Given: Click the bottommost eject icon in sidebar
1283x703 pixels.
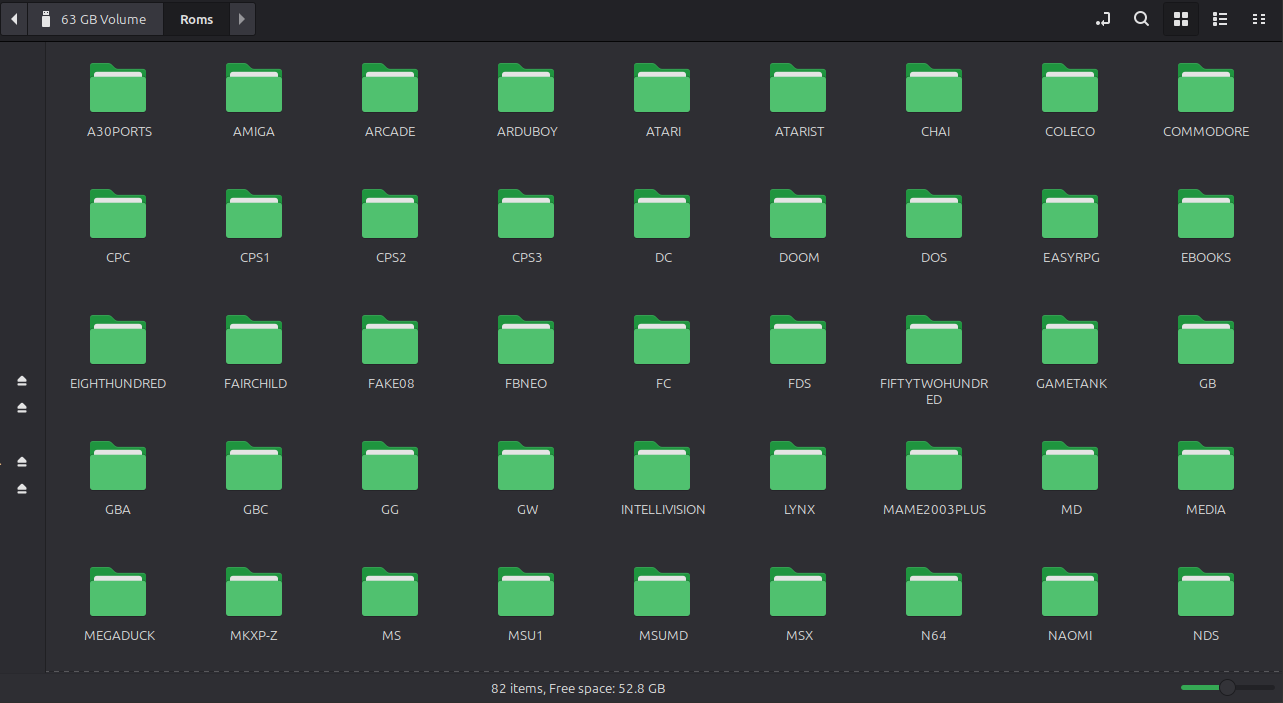Looking at the screenshot, I should click(22, 489).
